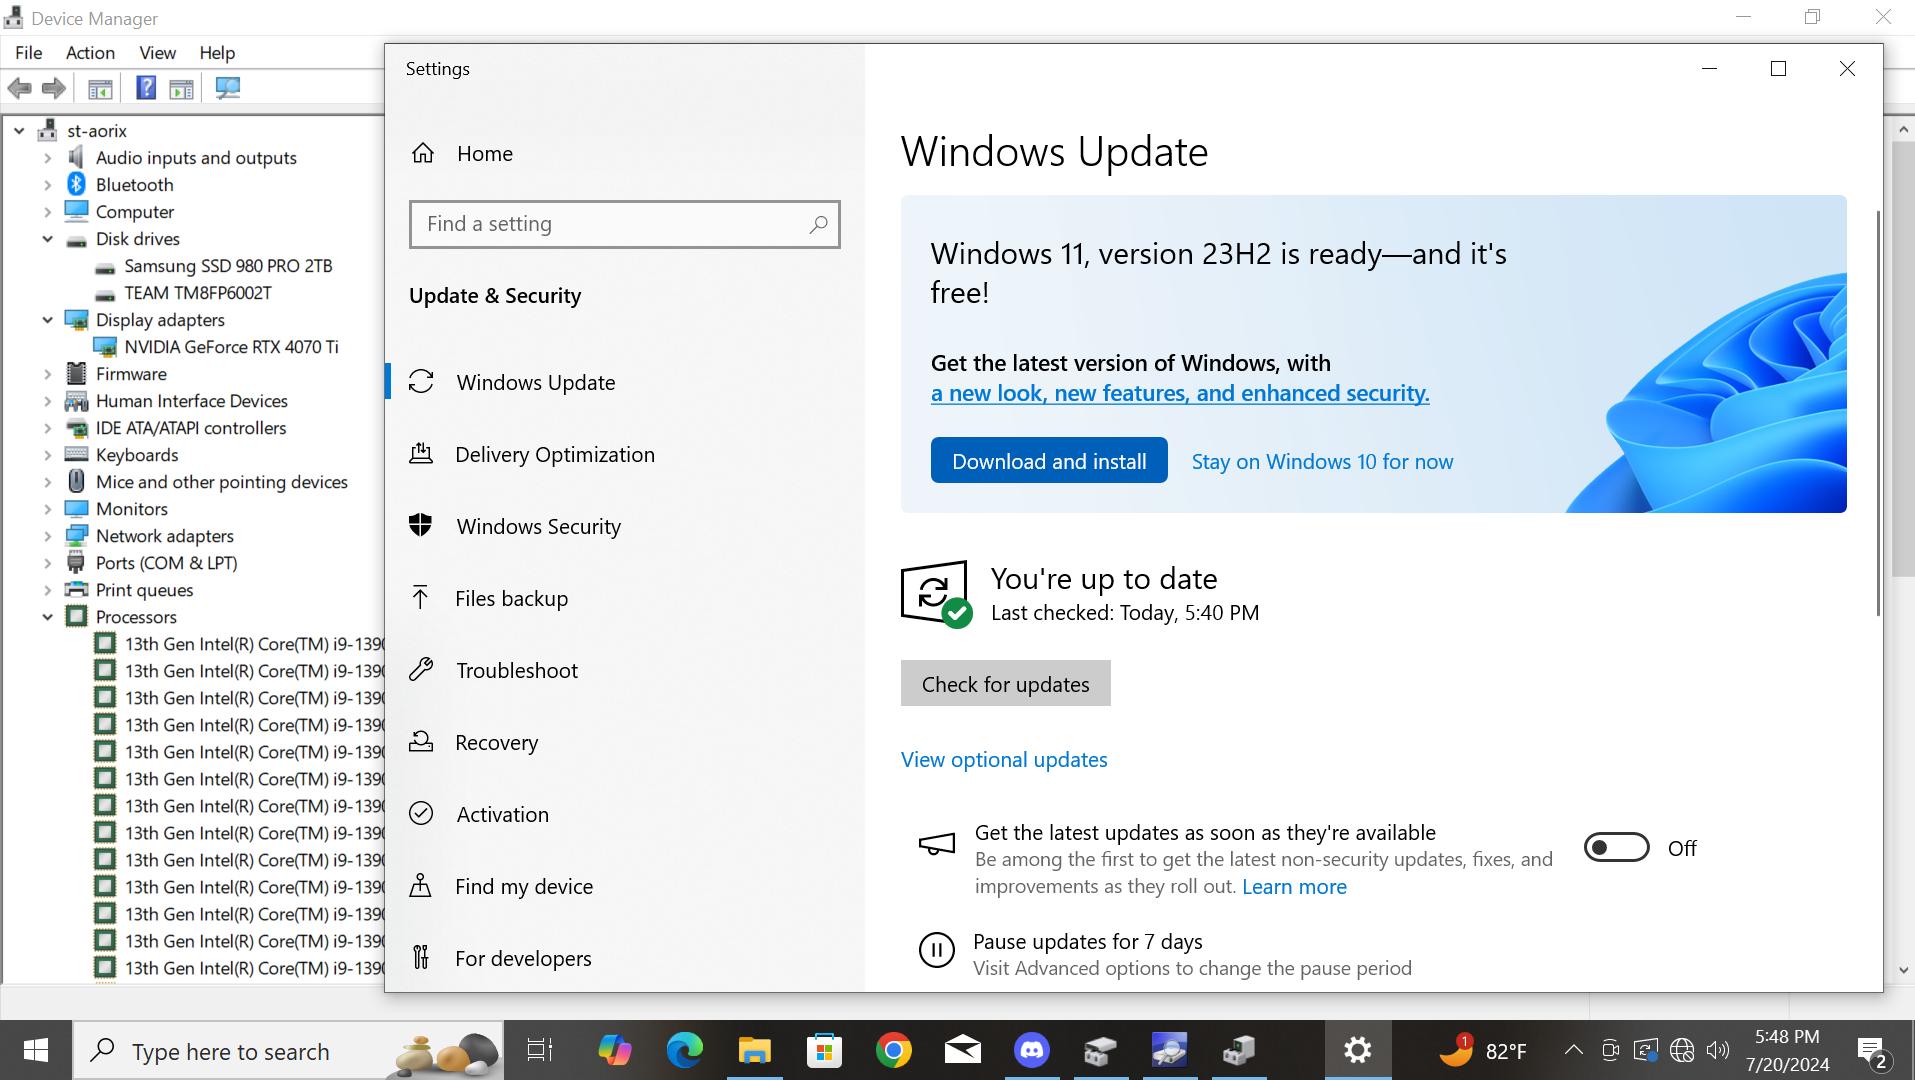Click Pause updates for 7 days
Viewport: 1915px width, 1080px height.
(x=1088, y=942)
